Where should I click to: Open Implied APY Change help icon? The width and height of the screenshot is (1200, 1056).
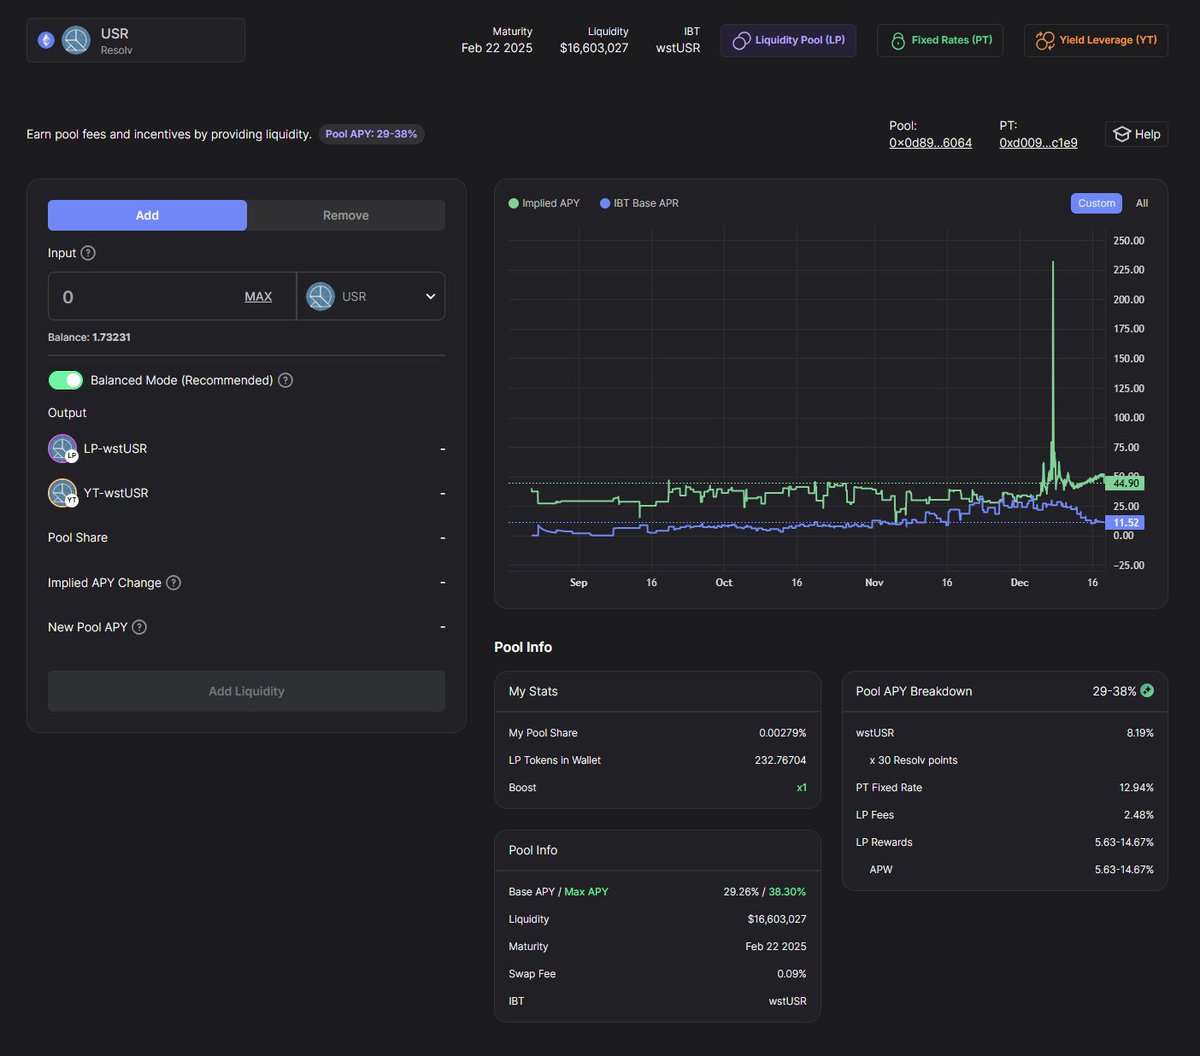[x=174, y=582]
